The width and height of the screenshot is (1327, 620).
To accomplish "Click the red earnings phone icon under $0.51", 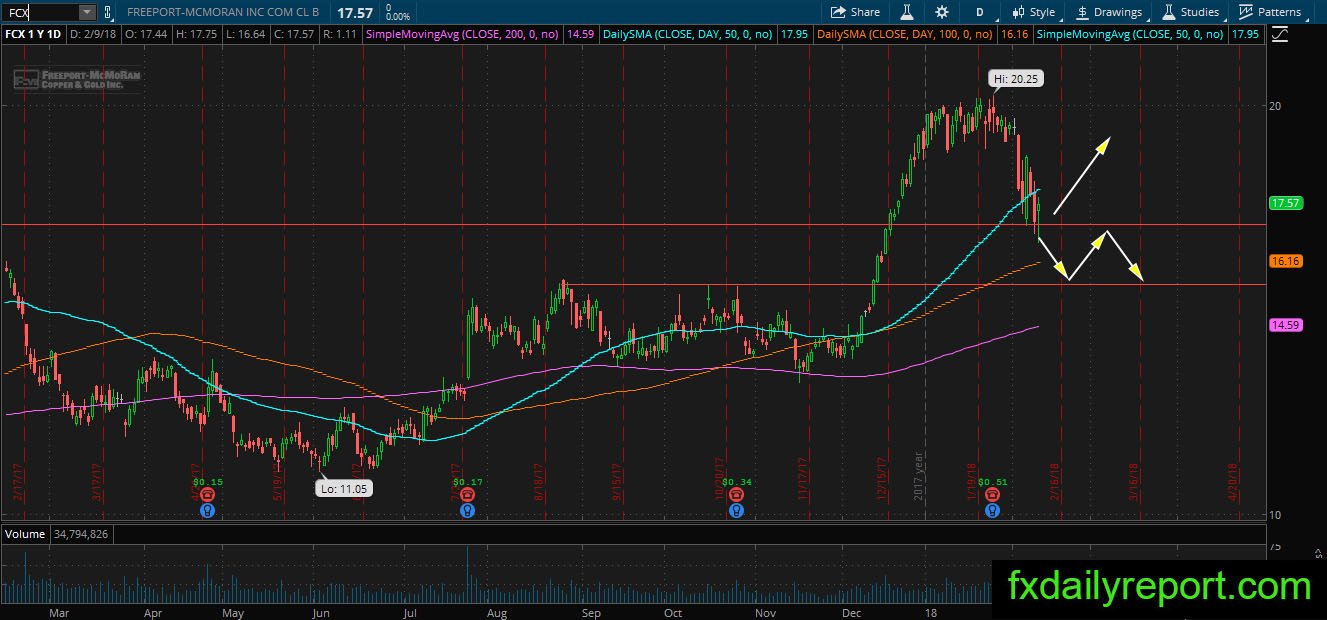I will point(992,495).
